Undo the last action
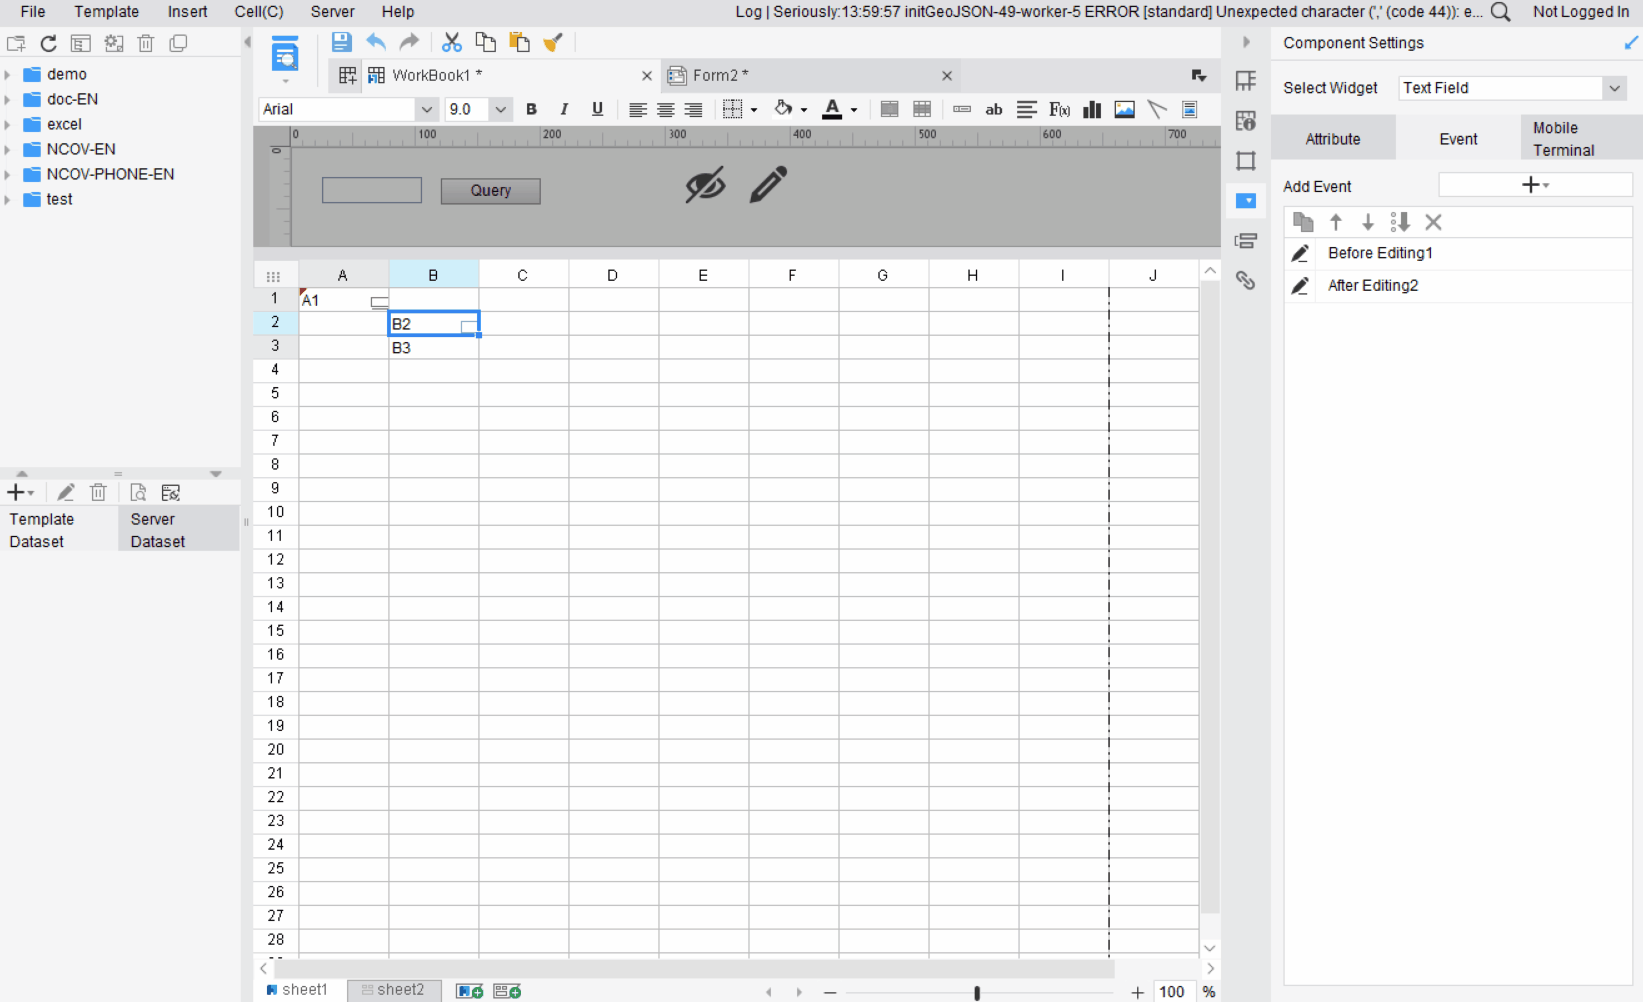Image resolution: width=1643 pixels, height=1002 pixels. tap(376, 42)
